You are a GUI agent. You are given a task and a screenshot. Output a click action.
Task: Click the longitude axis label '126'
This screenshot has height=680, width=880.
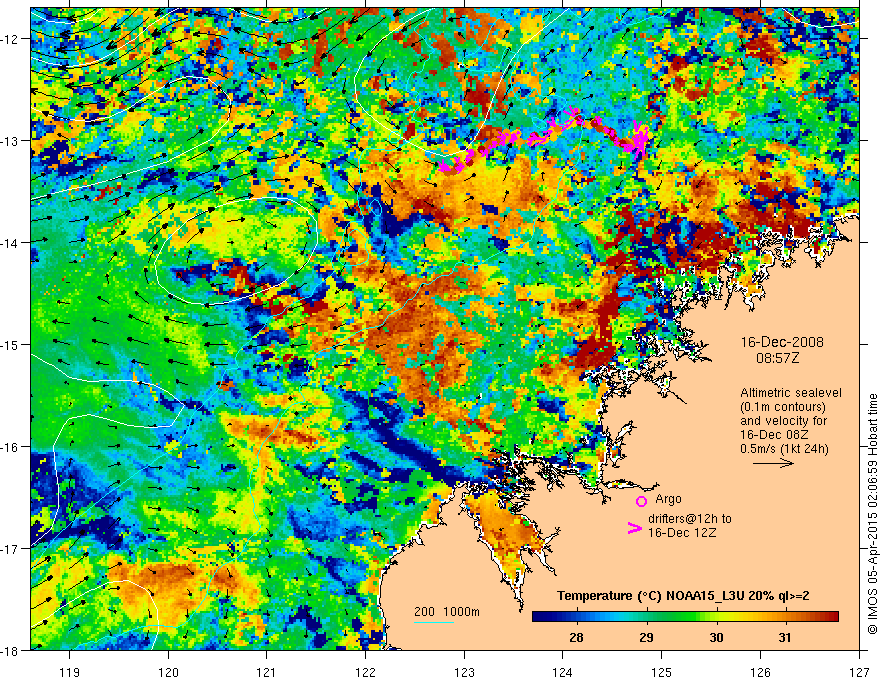coord(760,672)
